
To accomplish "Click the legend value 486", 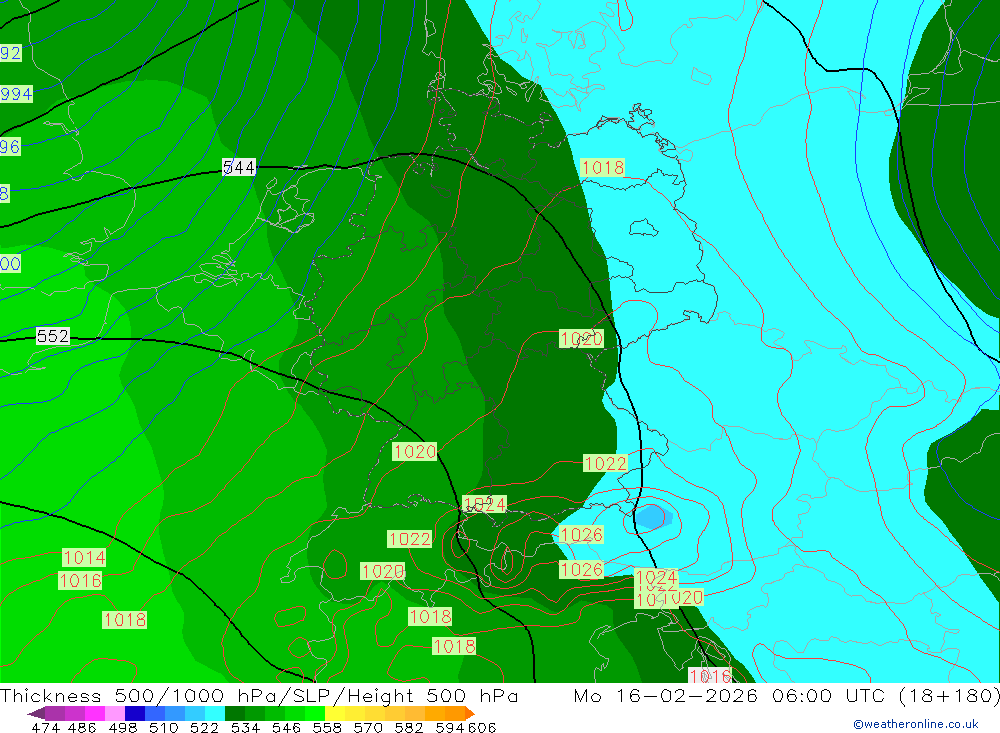I will pos(82,727).
